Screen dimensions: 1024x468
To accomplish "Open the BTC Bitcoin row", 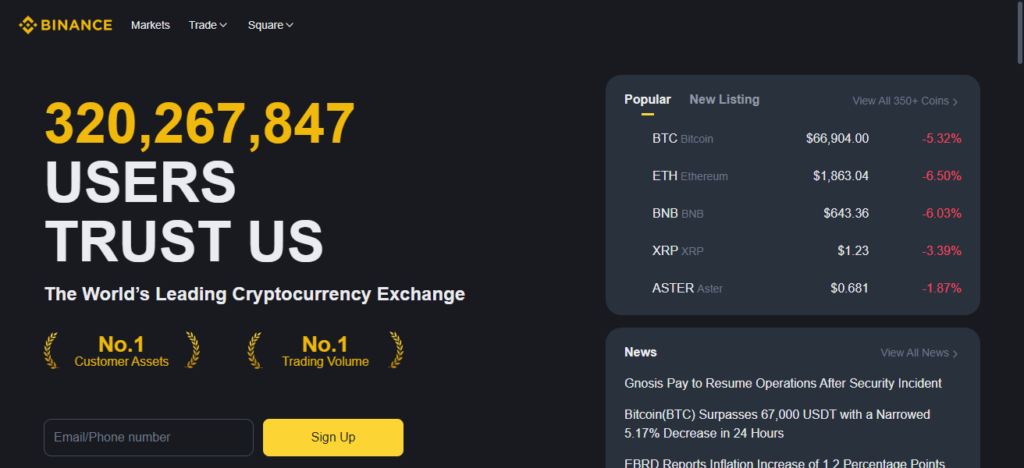I will point(793,138).
